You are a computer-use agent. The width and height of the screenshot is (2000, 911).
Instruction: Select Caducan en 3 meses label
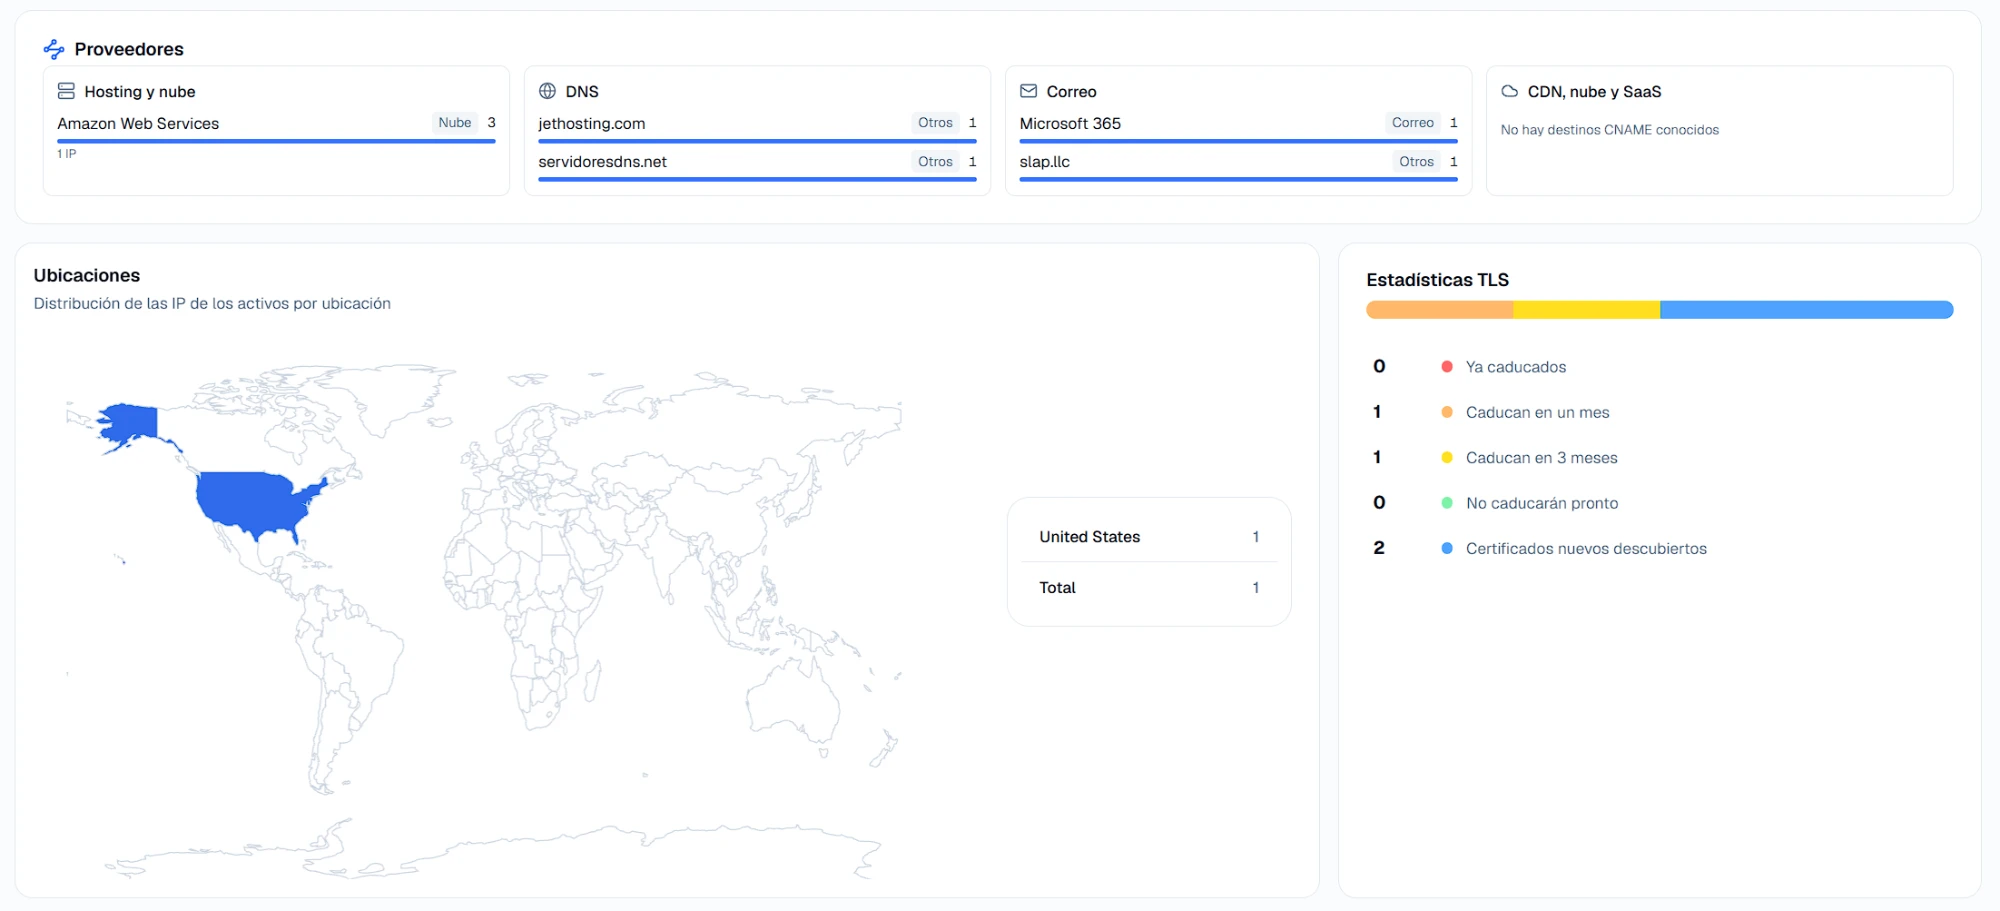click(x=1542, y=458)
